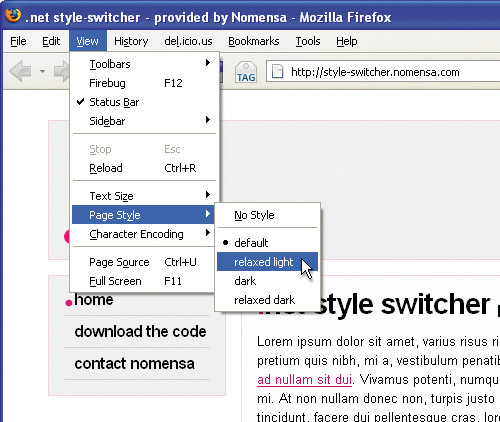
Task: Click the download the code link
Action: point(140,331)
